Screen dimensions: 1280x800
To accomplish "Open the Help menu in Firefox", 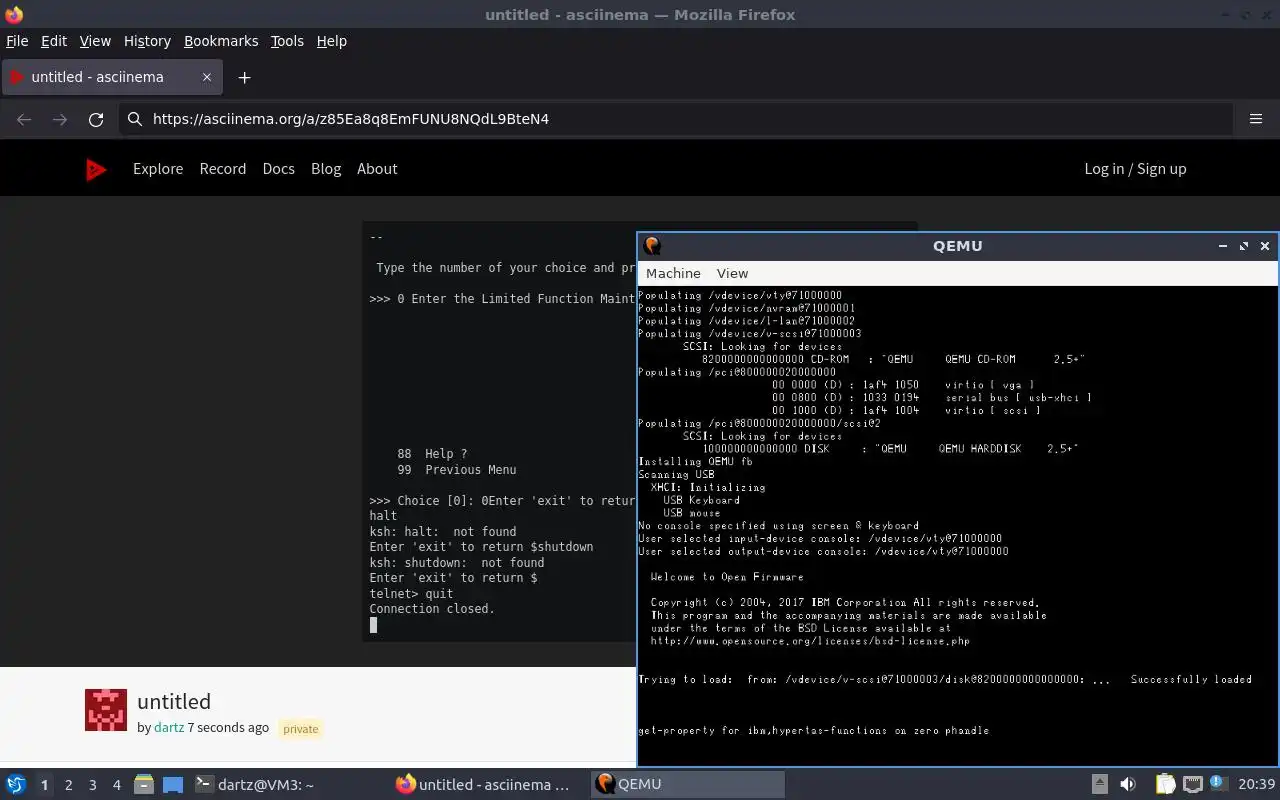I will click(x=332, y=41).
